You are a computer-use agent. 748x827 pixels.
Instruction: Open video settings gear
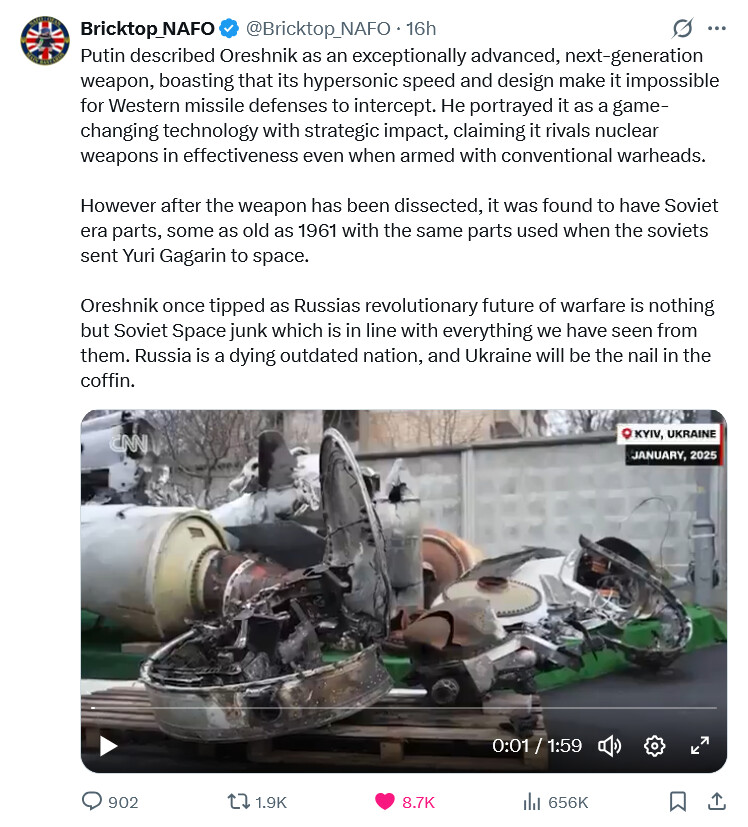coord(655,746)
